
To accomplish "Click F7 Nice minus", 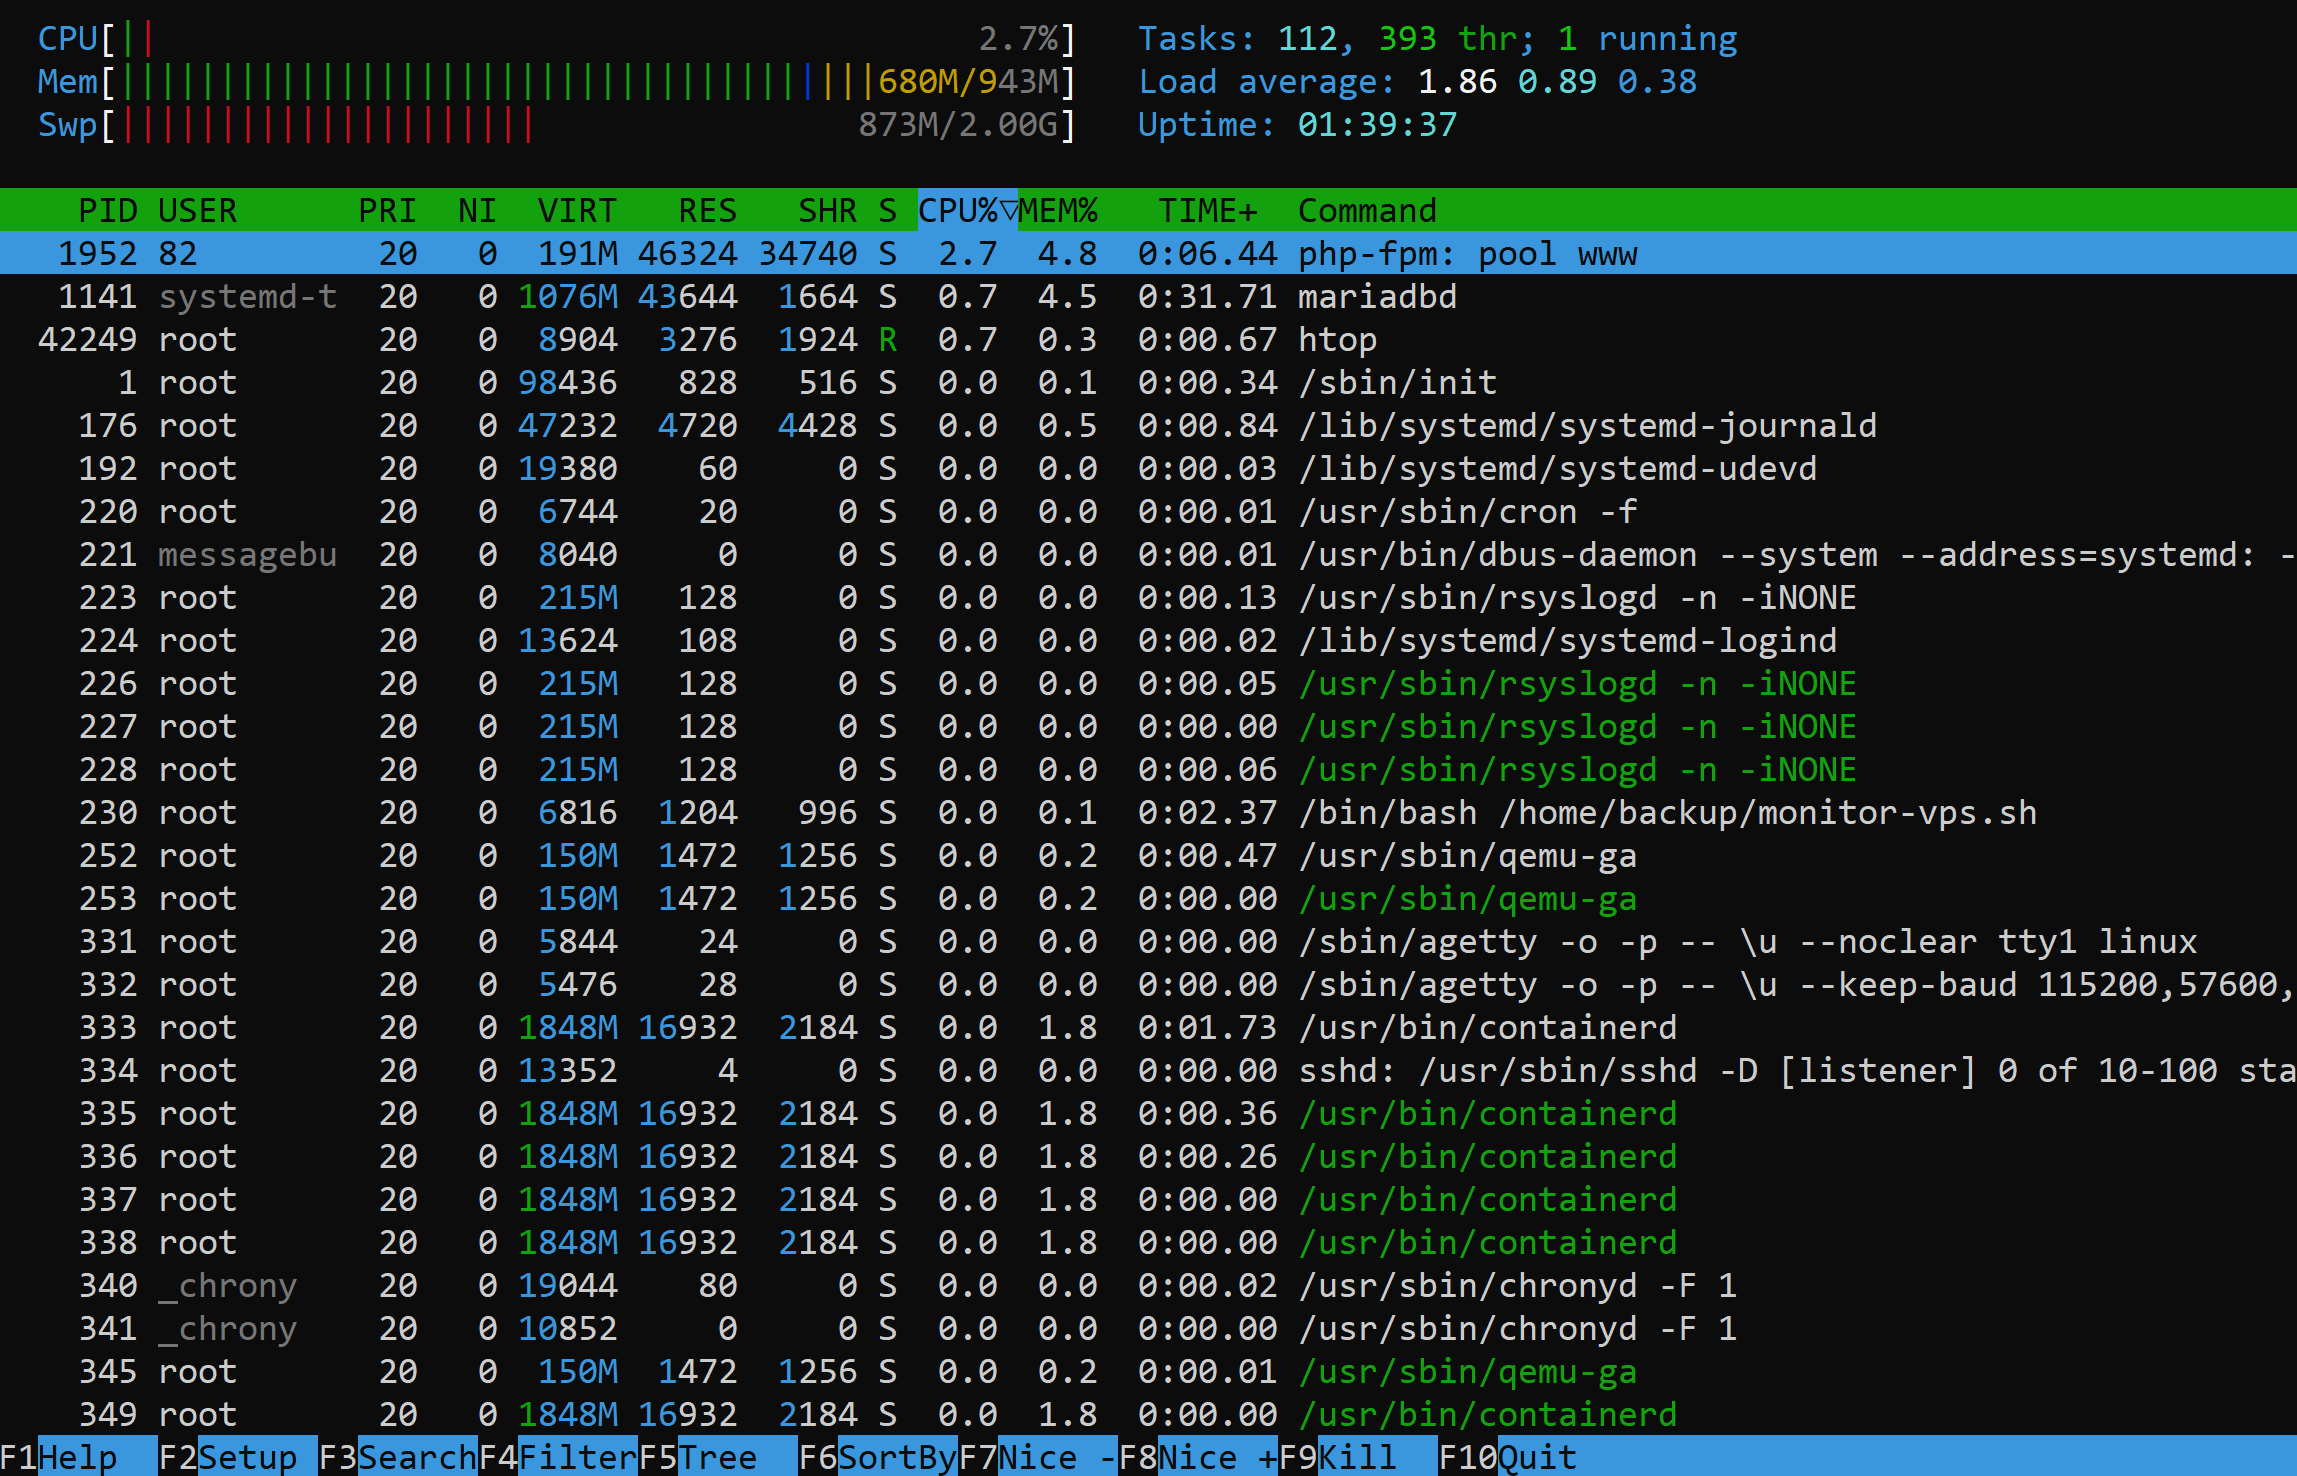I will click(x=1038, y=1457).
